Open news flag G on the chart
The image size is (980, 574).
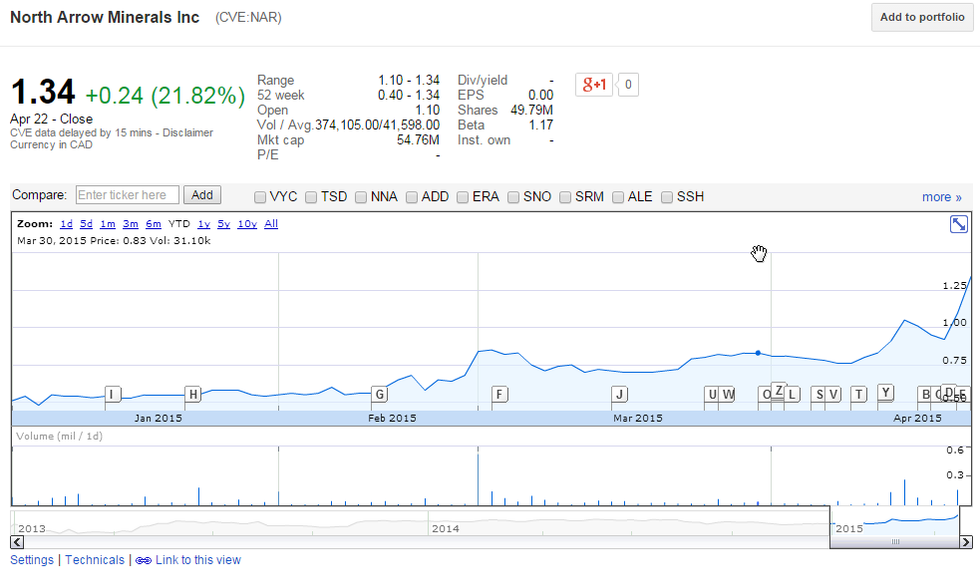pos(379,394)
